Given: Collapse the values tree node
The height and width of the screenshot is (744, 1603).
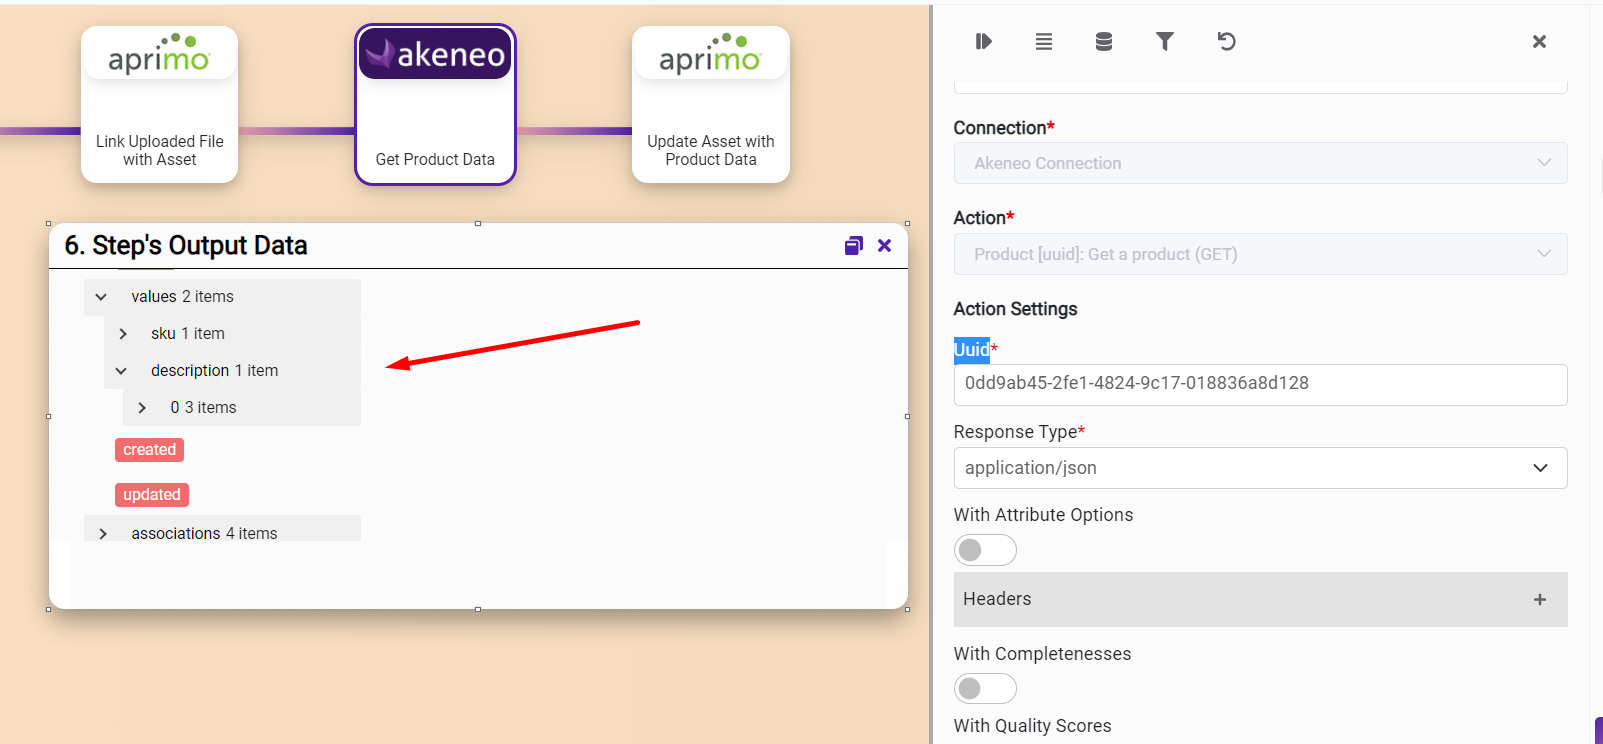Looking at the screenshot, I should click(x=101, y=297).
